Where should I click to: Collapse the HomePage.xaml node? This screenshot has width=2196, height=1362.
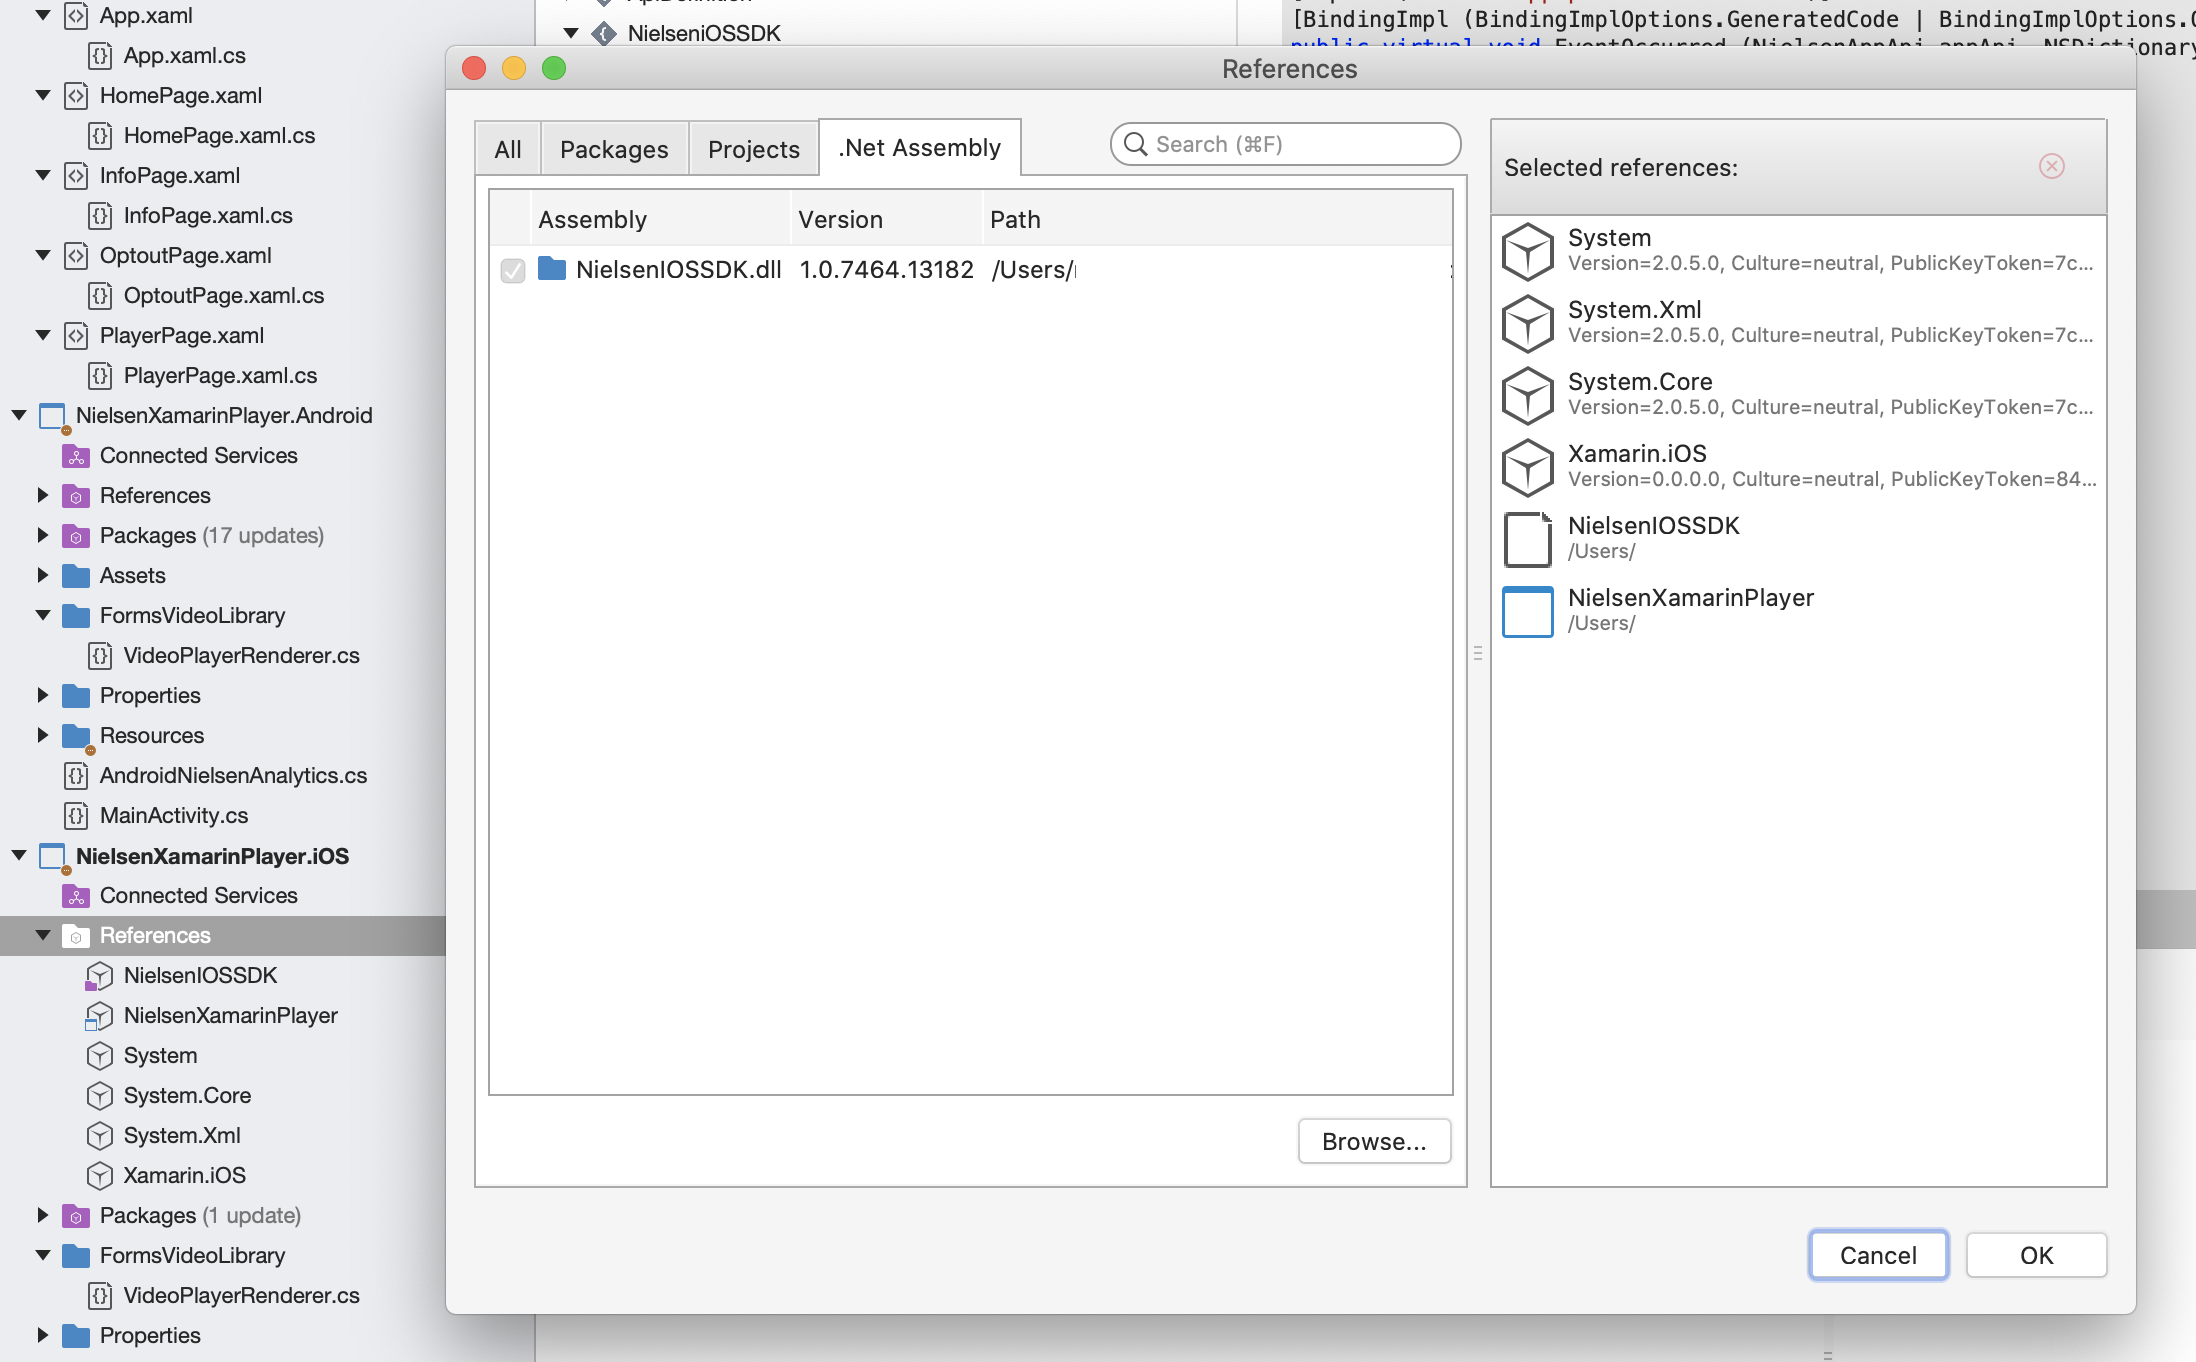pyautogui.click(x=43, y=95)
